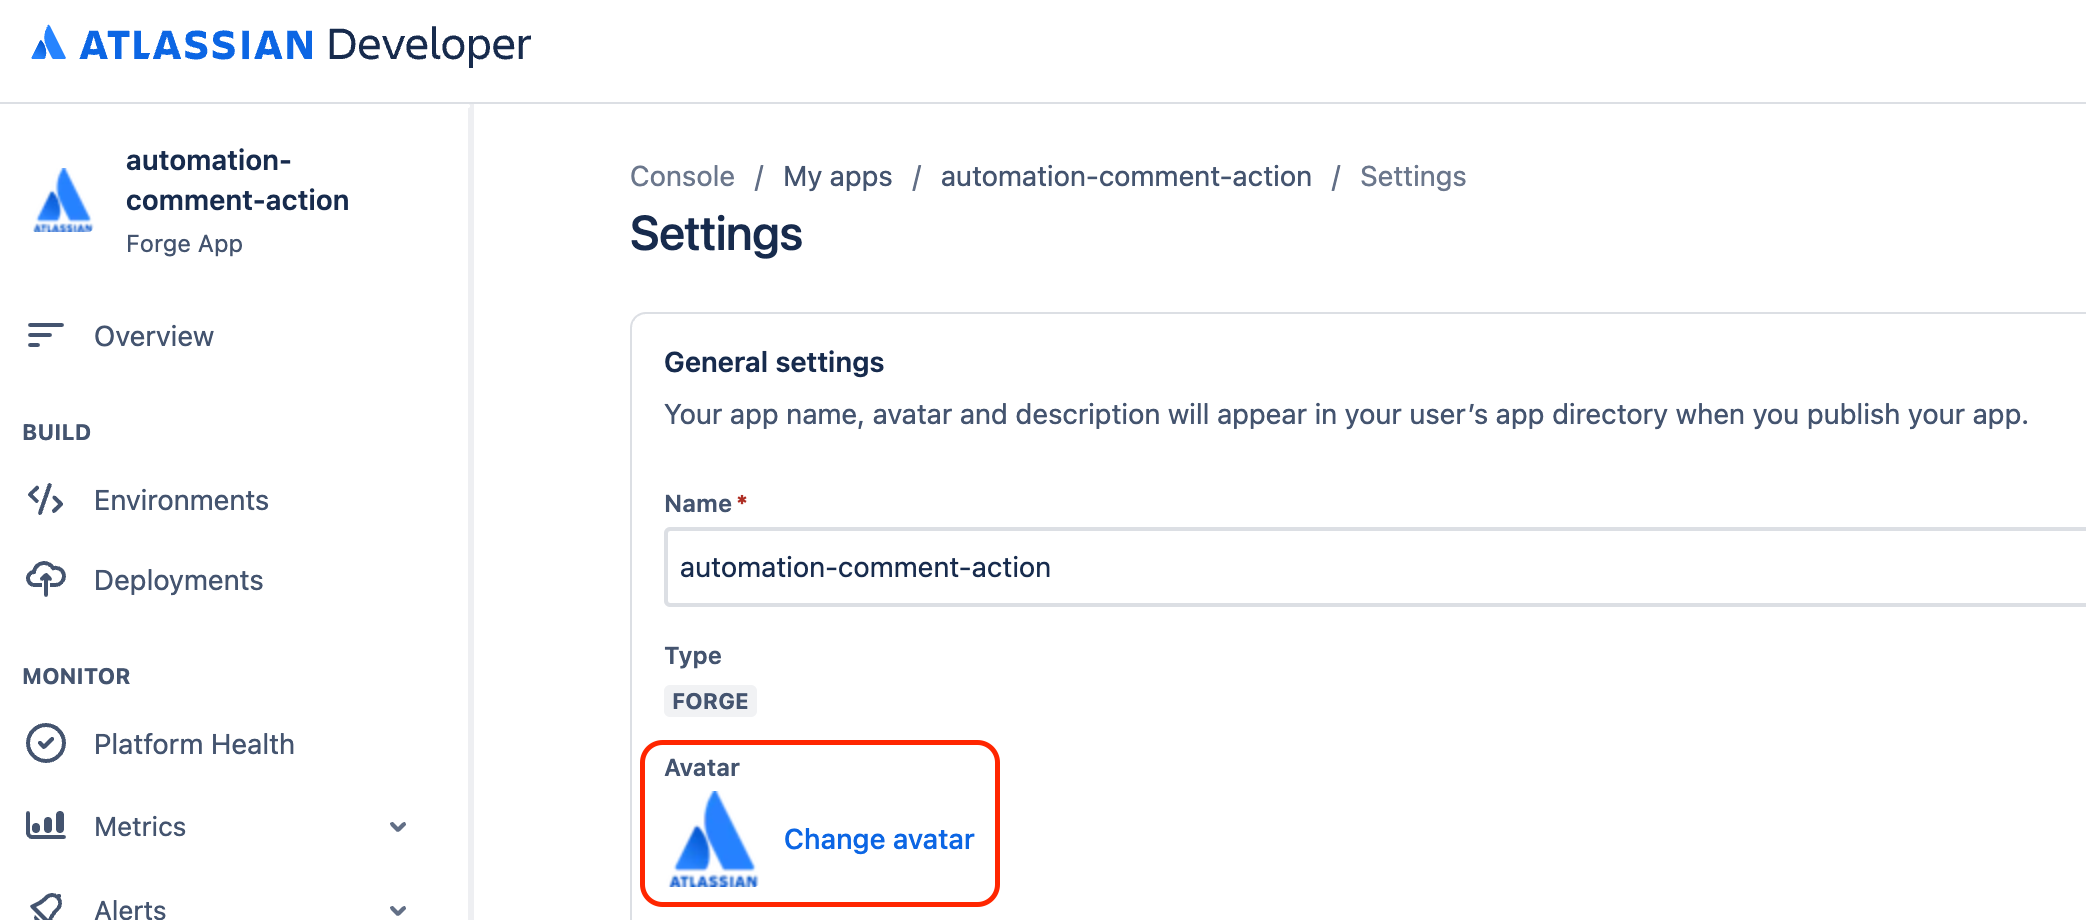Screen dimensions: 2086x920
Task: Open the automation-comment-action breadcrumb link
Action: pyautogui.click(x=1125, y=177)
